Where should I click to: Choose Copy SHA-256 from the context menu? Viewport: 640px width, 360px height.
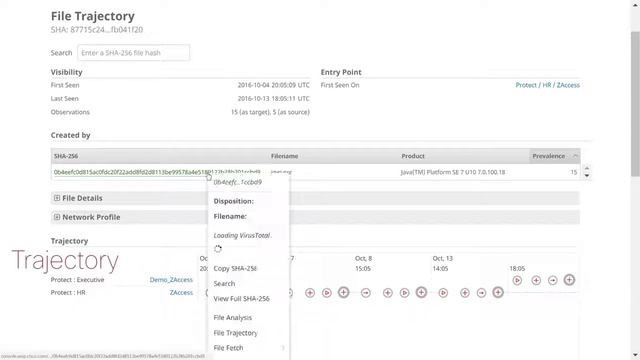[235, 269]
